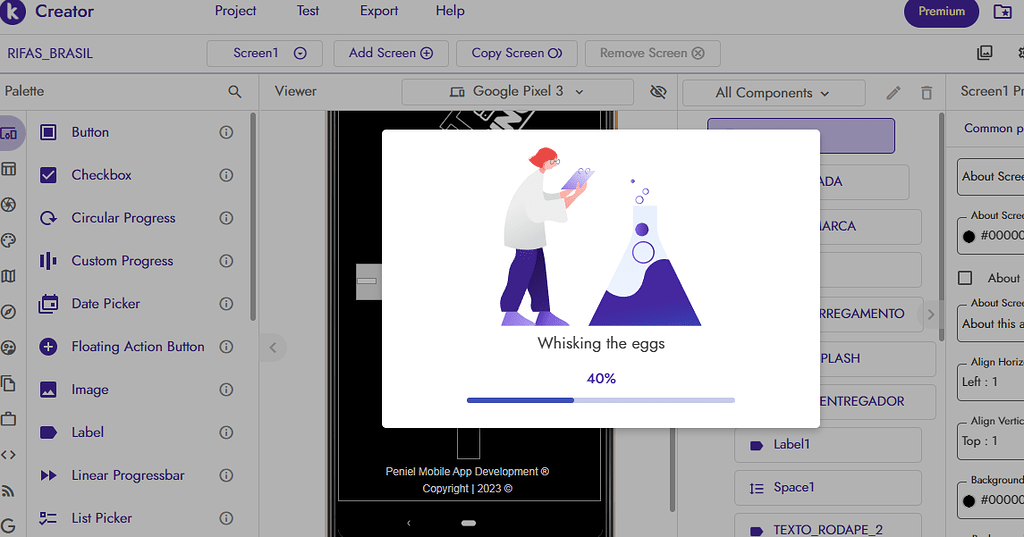This screenshot has width=1024, height=537.
Task: Click the Copy Screen button
Action: [517, 54]
